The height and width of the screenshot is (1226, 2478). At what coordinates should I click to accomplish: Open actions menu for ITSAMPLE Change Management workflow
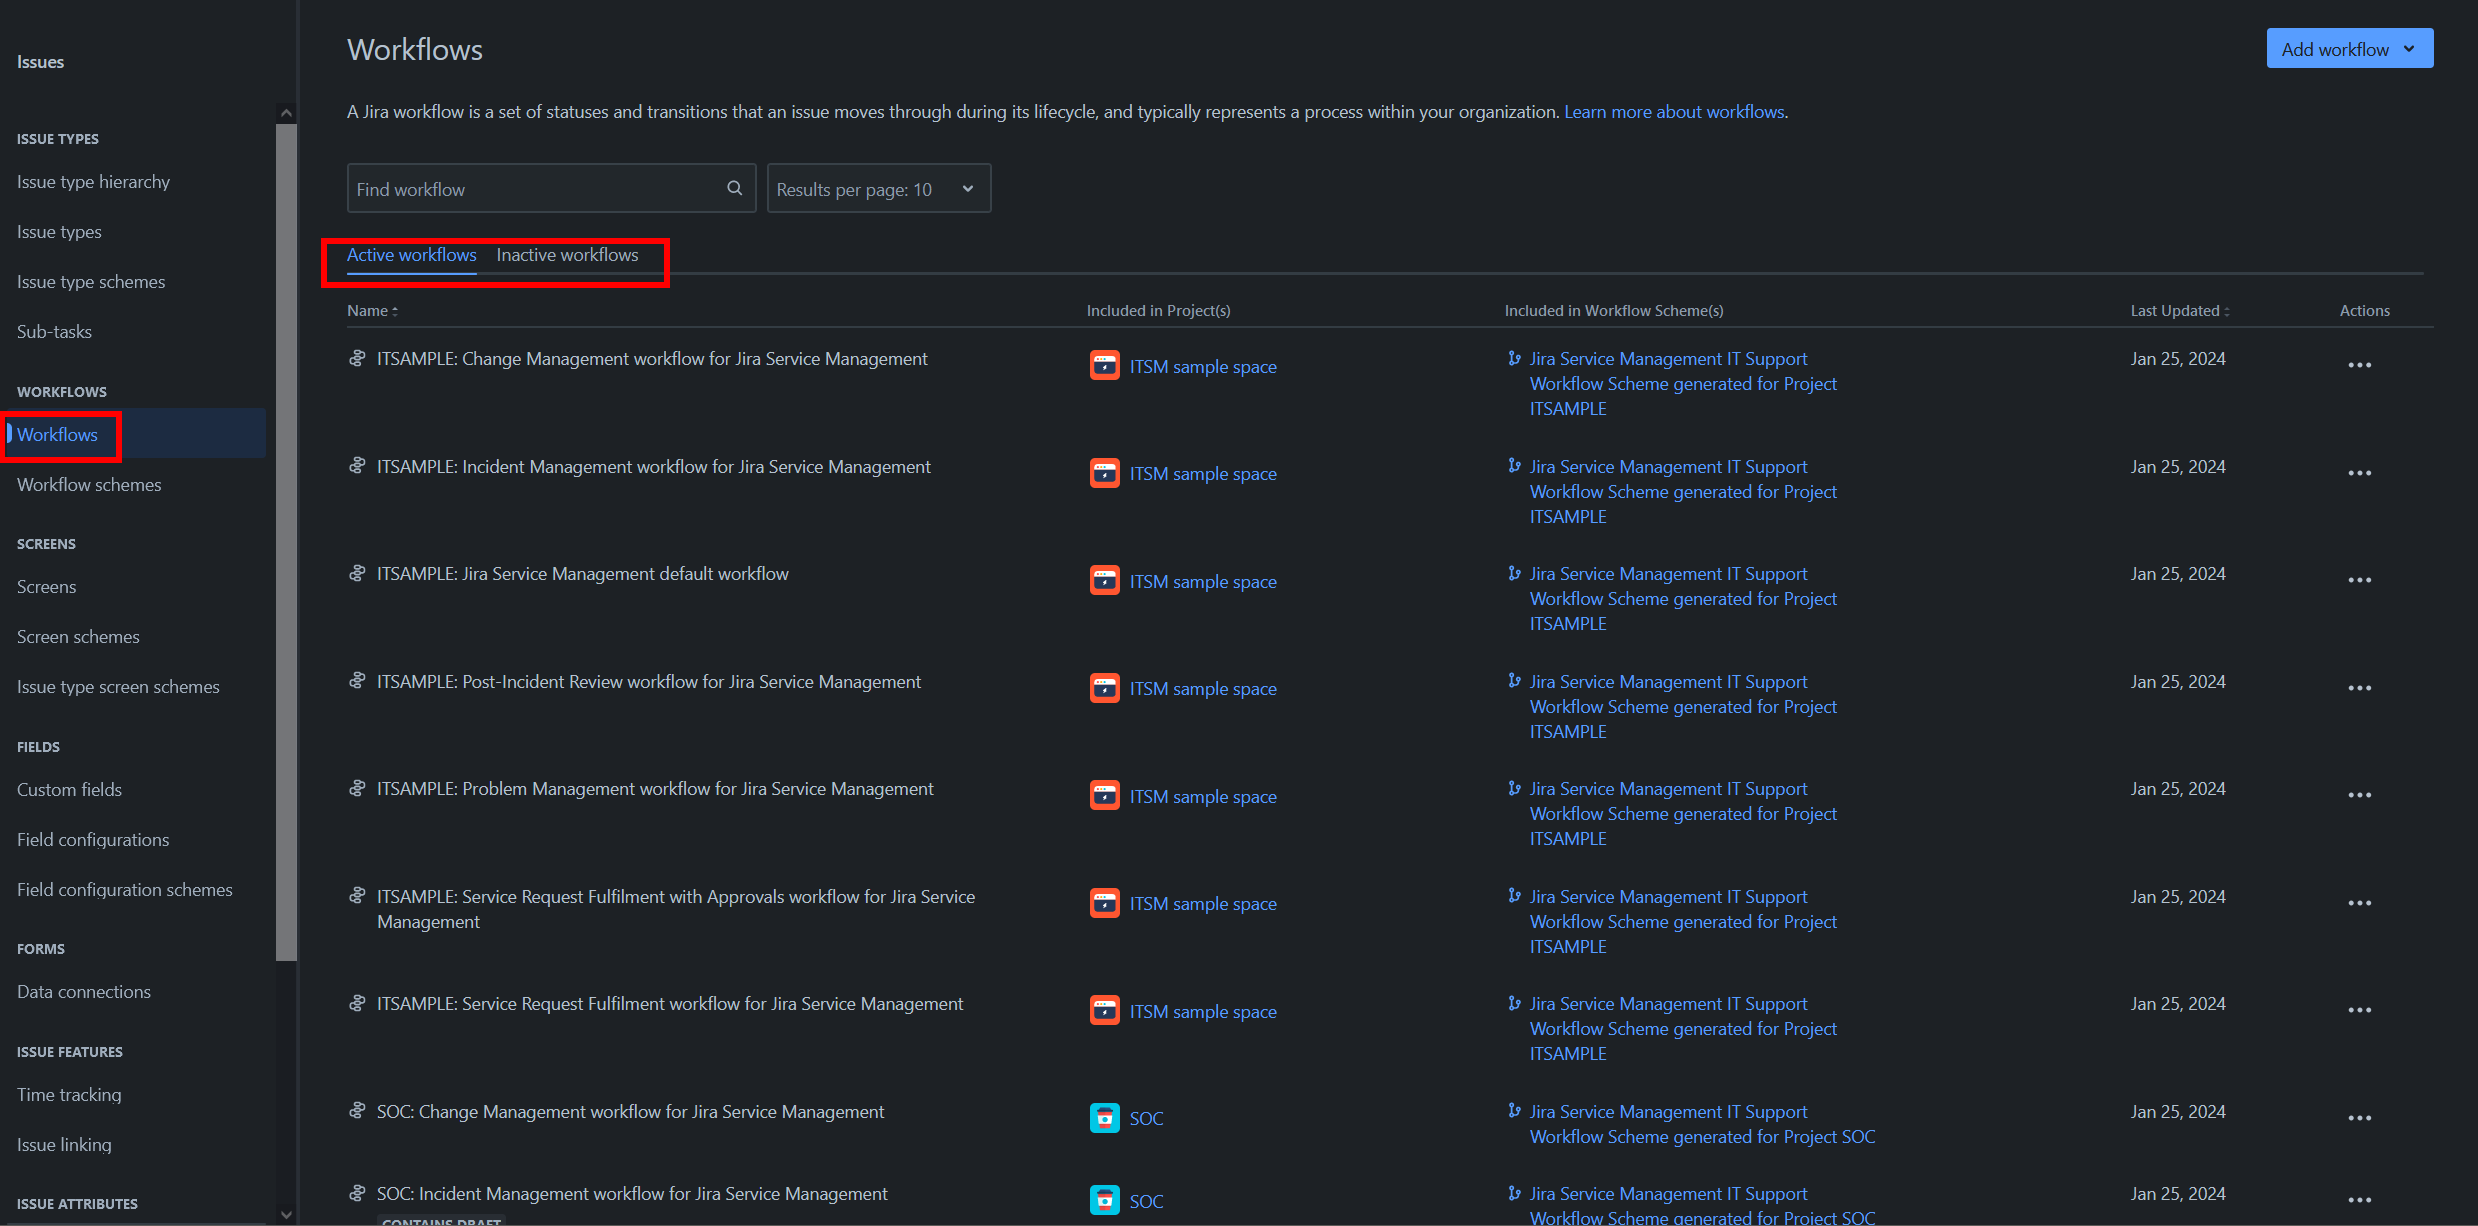(2359, 365)
